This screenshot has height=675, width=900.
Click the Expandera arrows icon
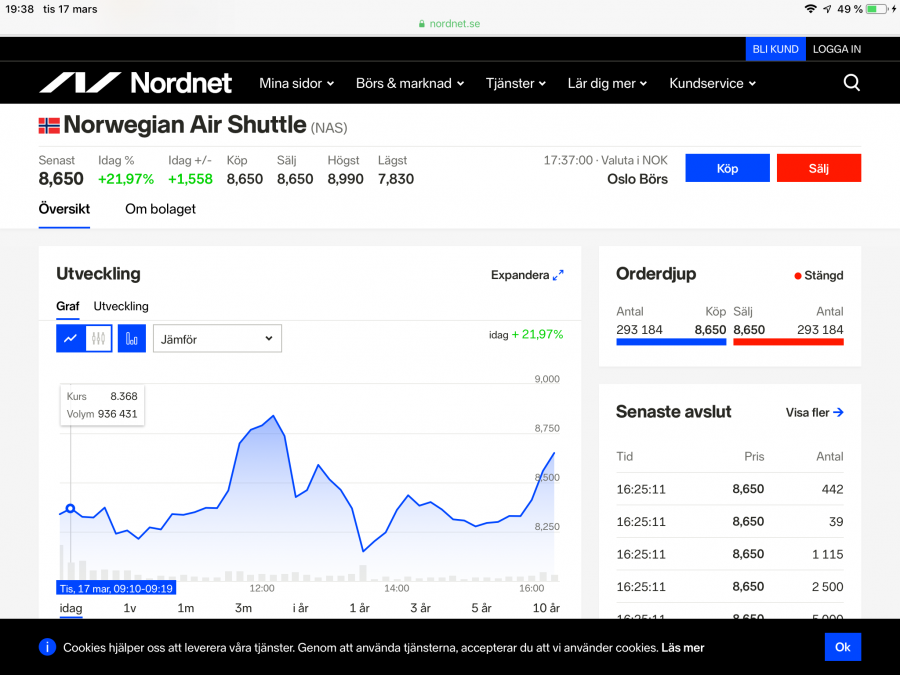(558, 275)
